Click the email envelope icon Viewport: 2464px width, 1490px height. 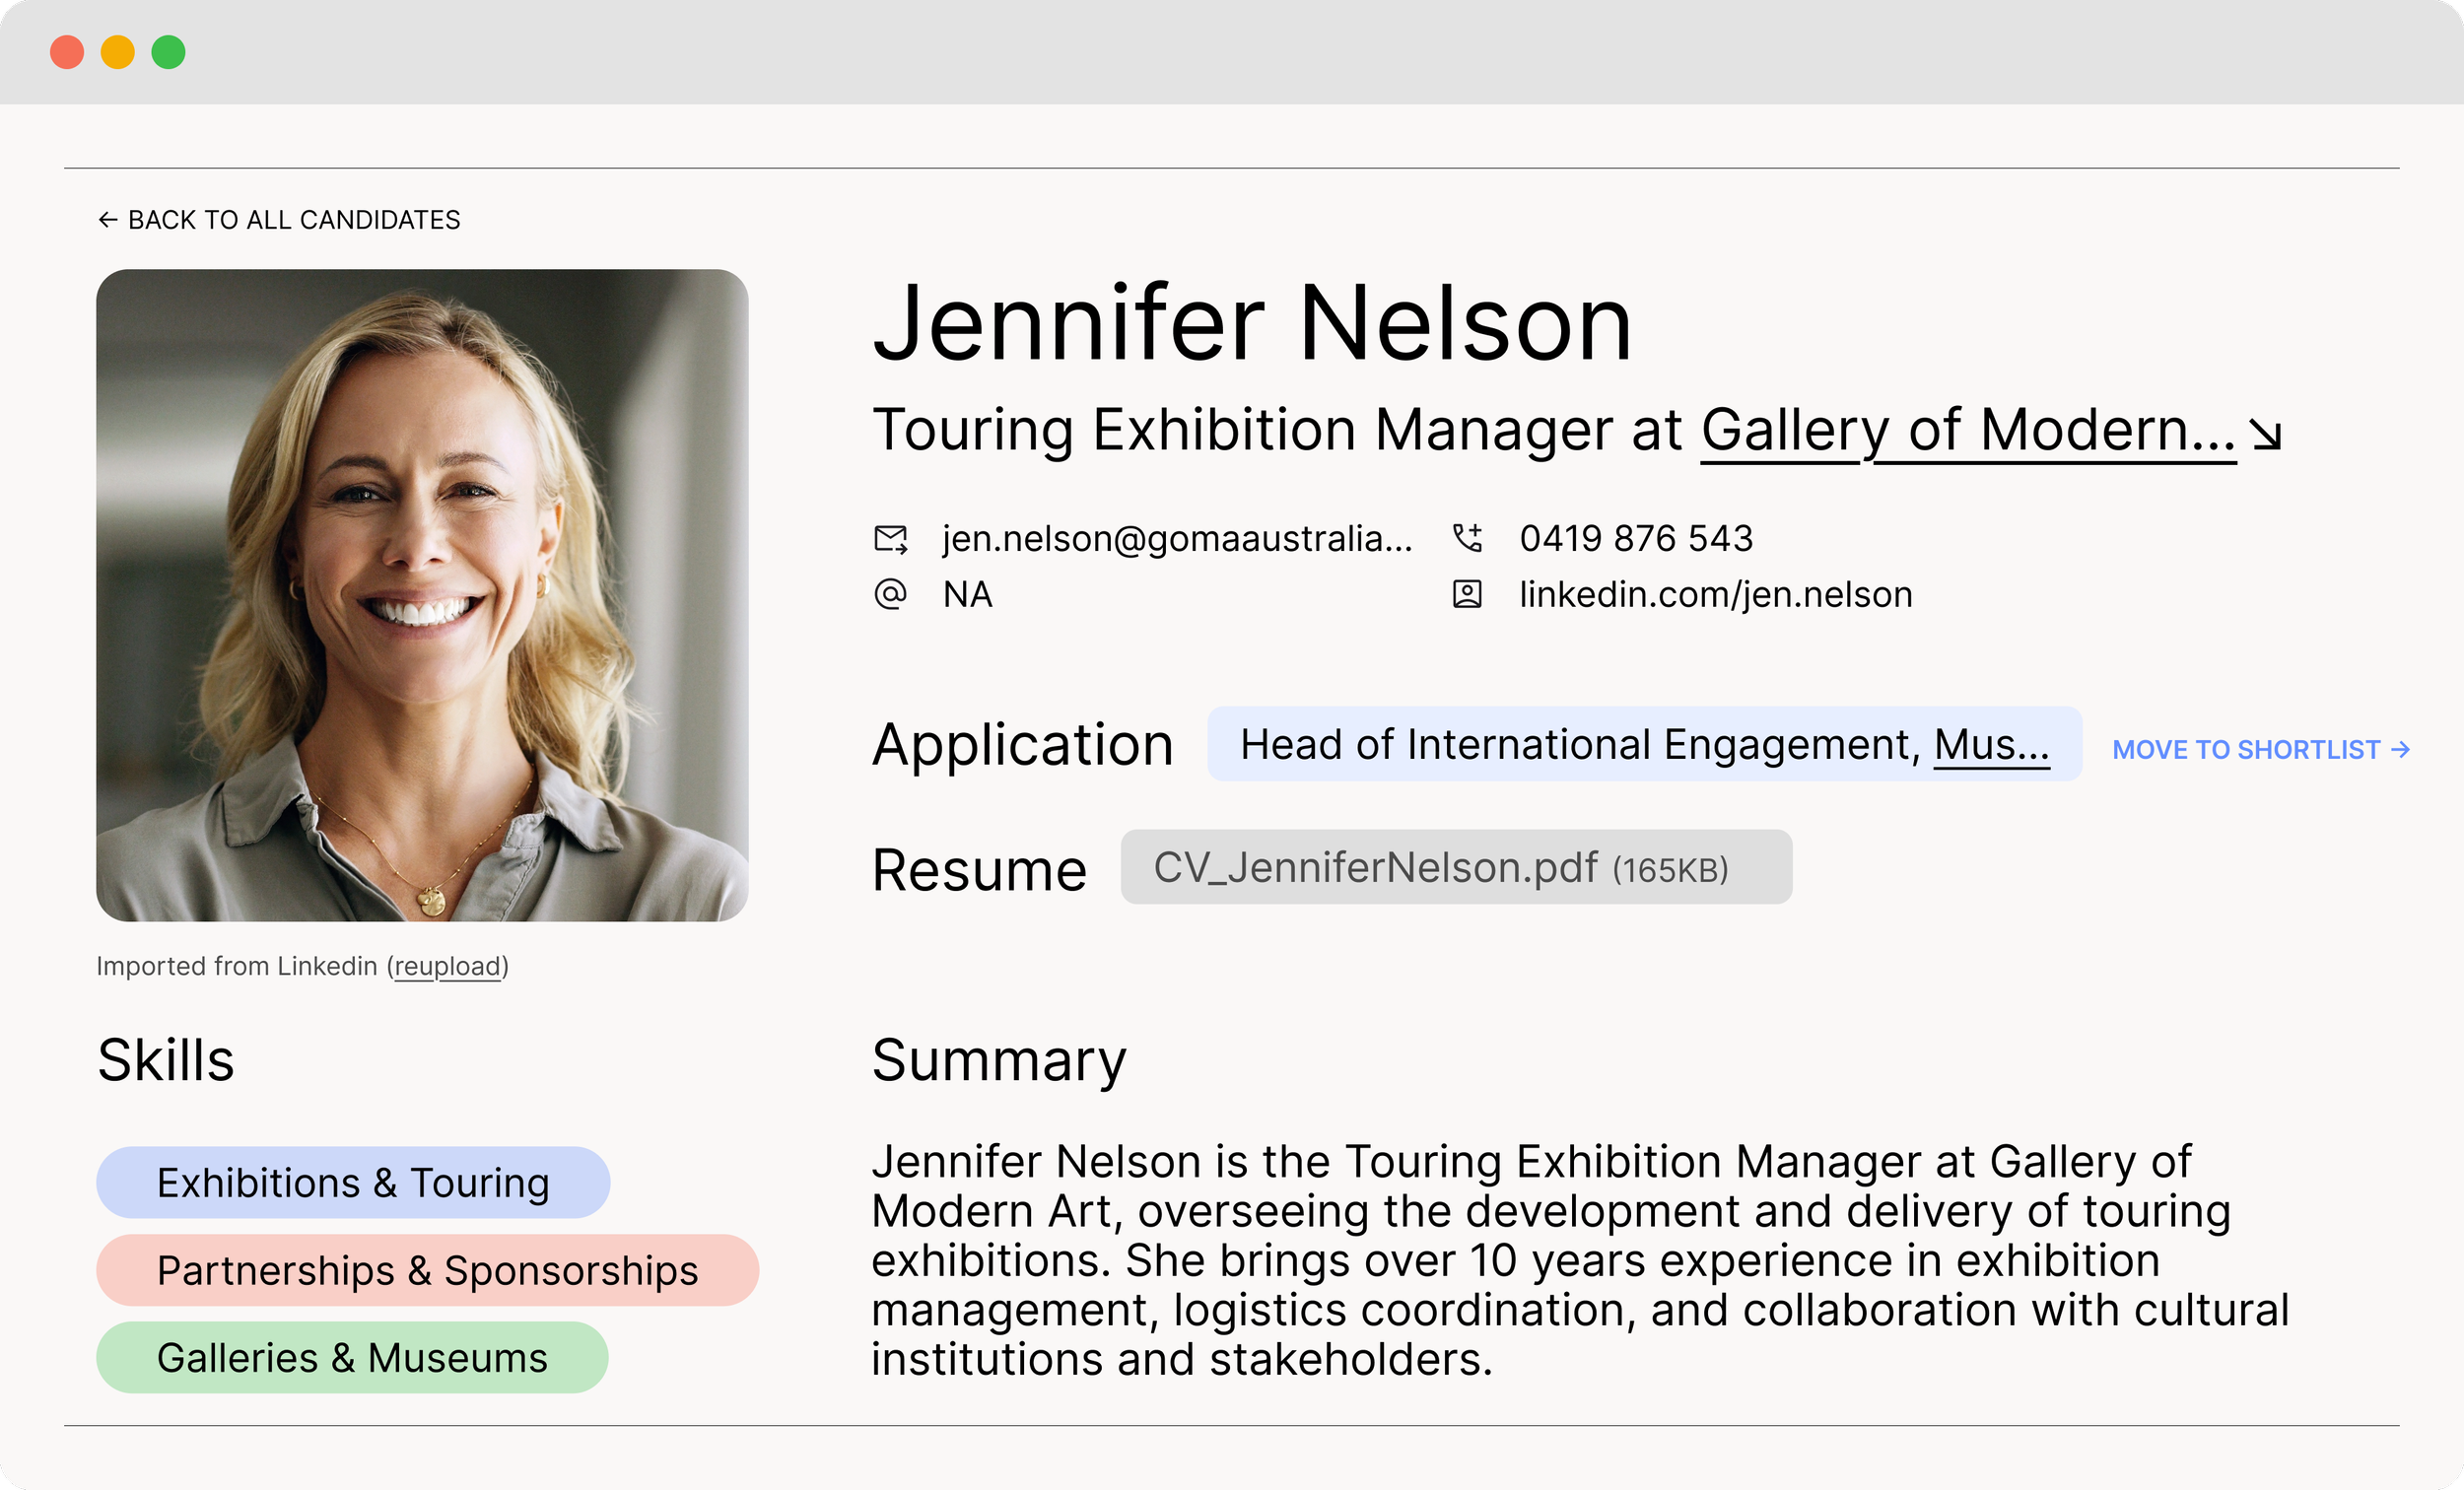(x=890, y=539)
